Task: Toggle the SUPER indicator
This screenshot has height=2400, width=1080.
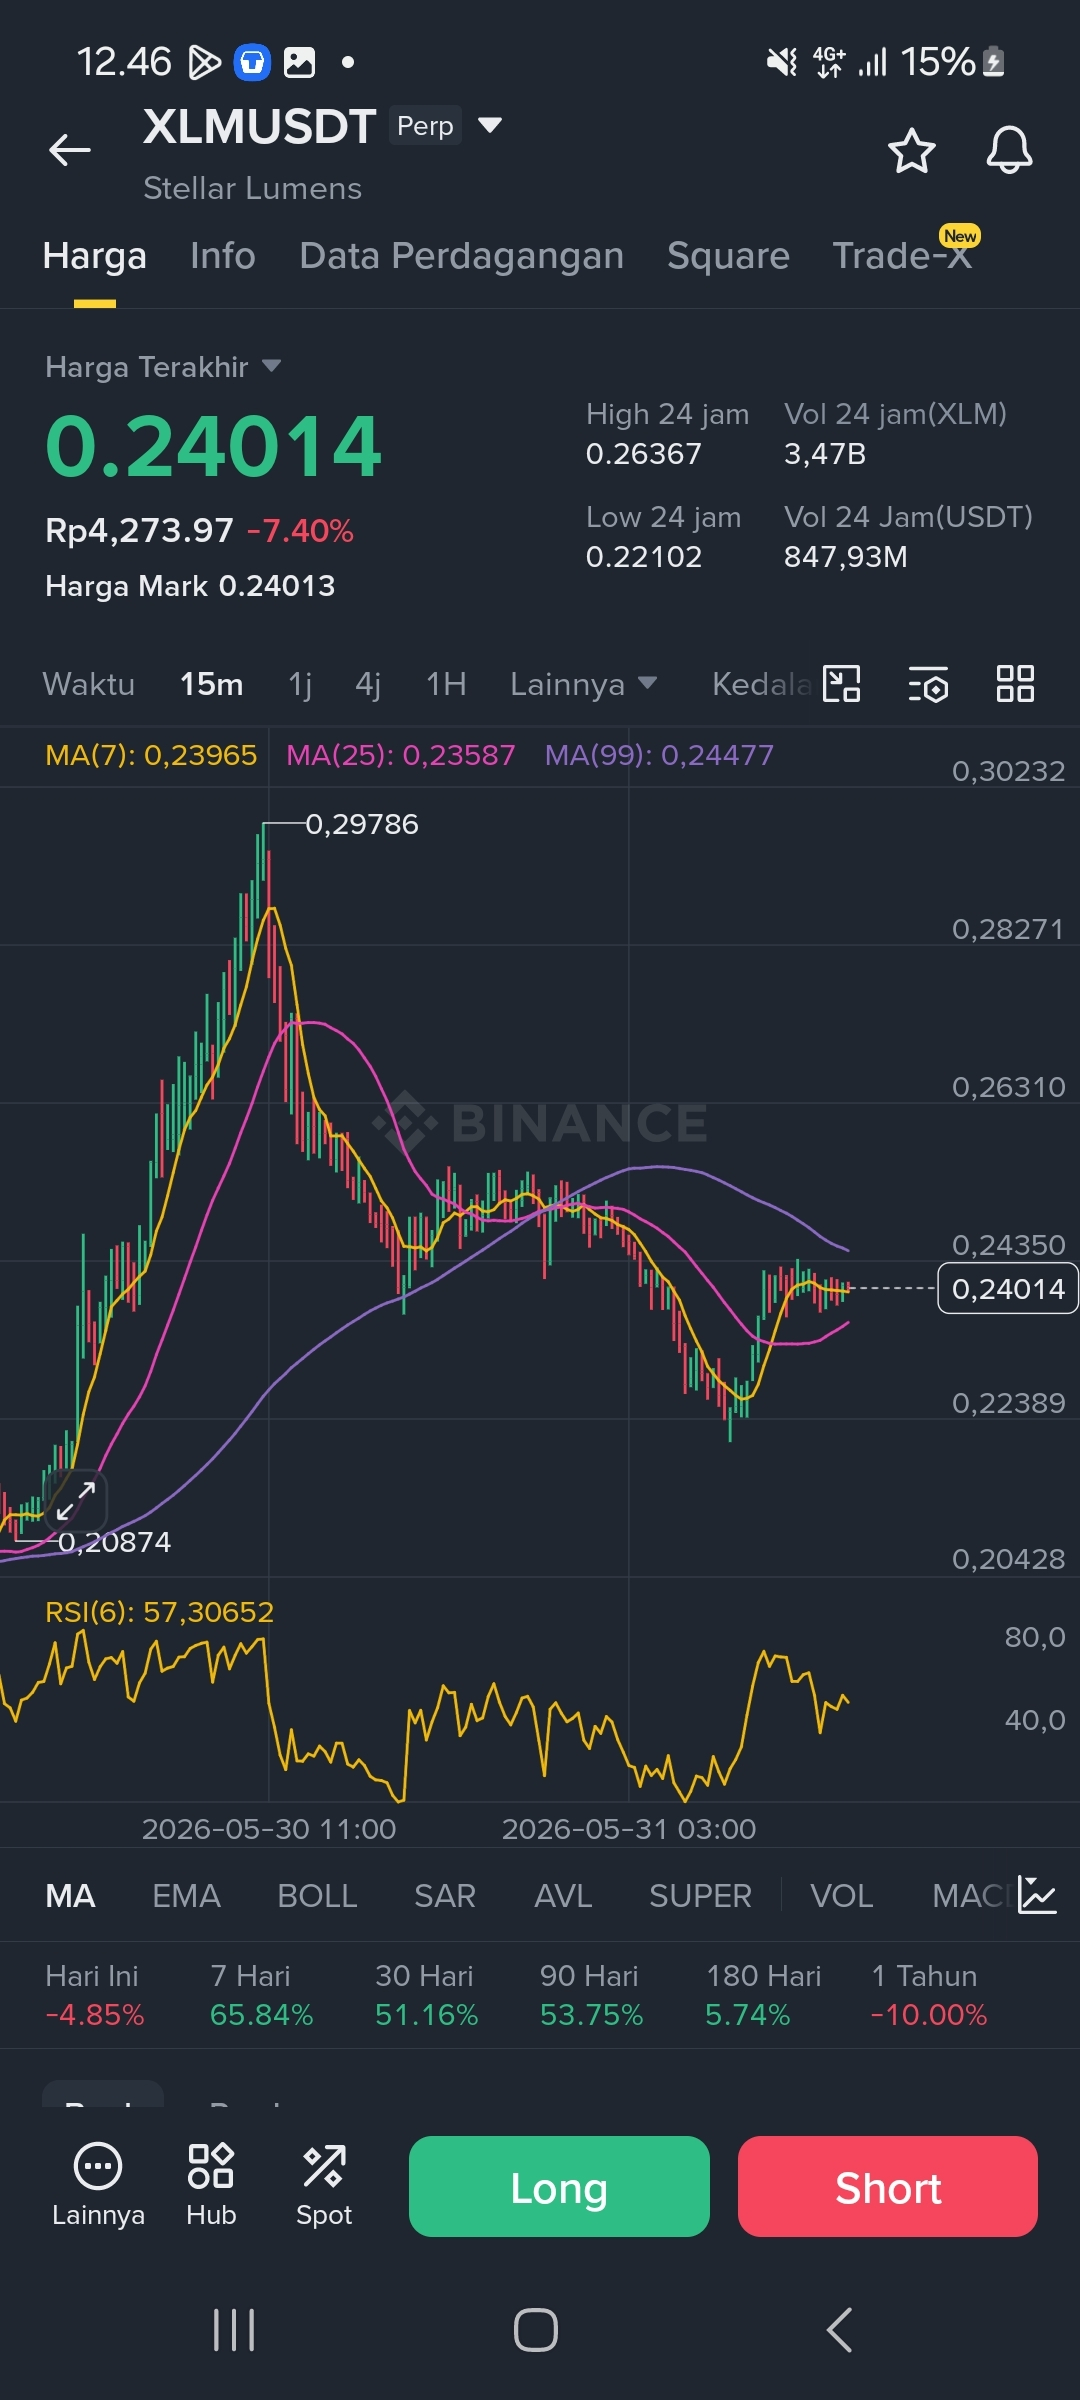Action: point(700,1896)
